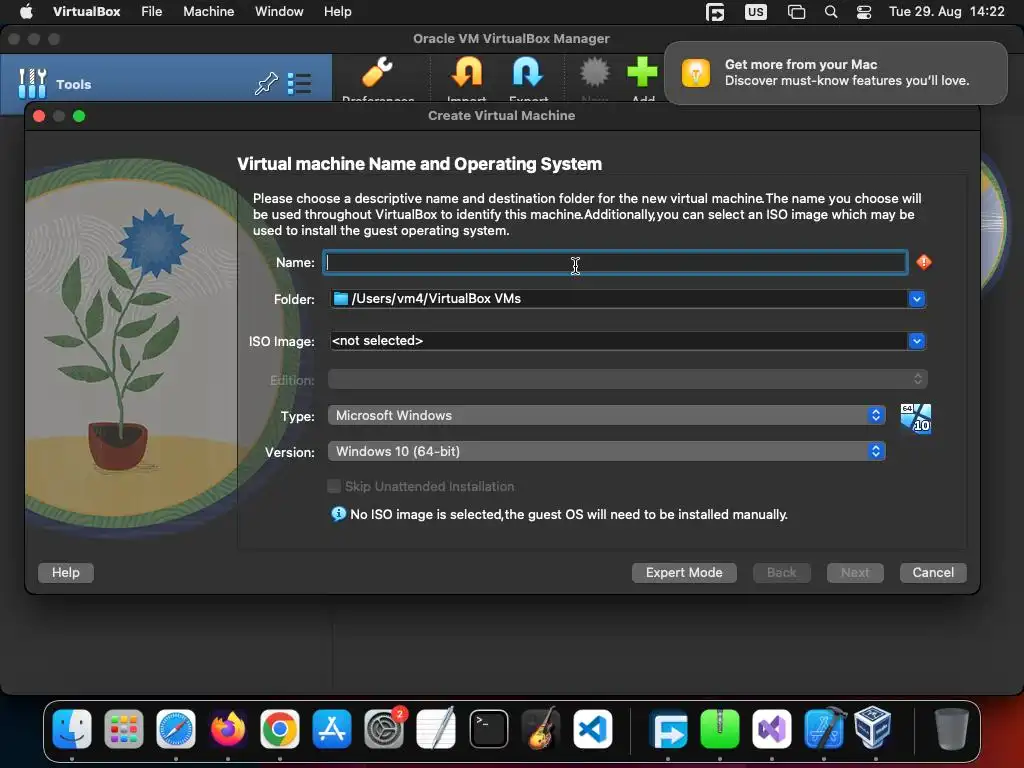Image resolution: width=1024 pixels, height=768 pixels.
Task: Click the Next button
Action: pyautogui.click(x=855, y=573)
